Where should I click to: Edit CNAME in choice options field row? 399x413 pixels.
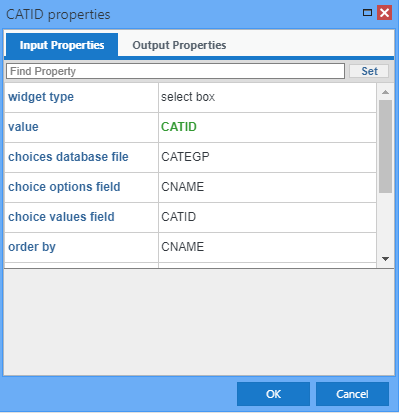267,187
